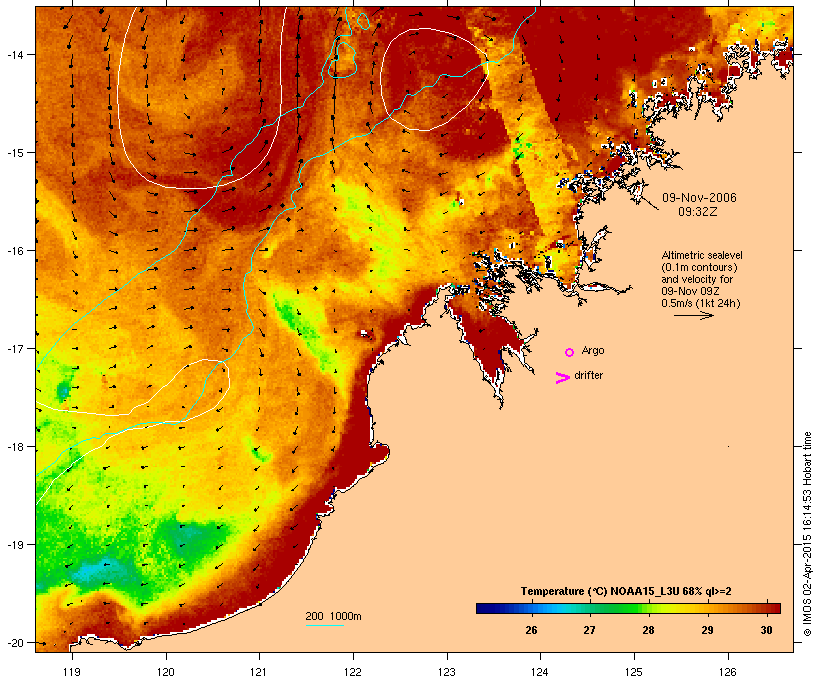Click the longitude axis label 122
820x680 pixels.
[x=353, y=672]
